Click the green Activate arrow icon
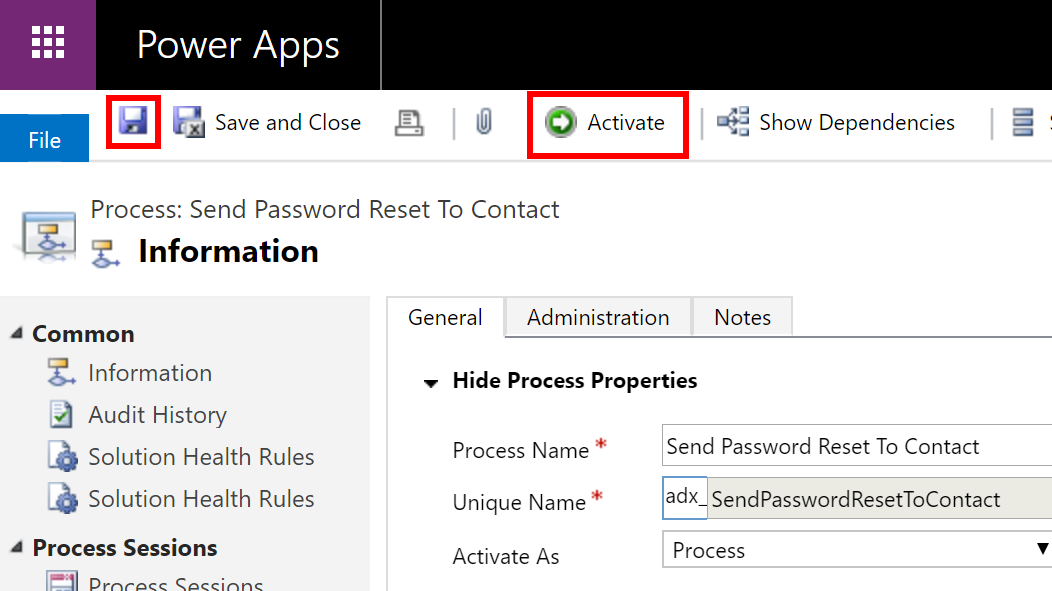Image resolution: width=1052 pixels, height=591 pixels. (560, 122)
